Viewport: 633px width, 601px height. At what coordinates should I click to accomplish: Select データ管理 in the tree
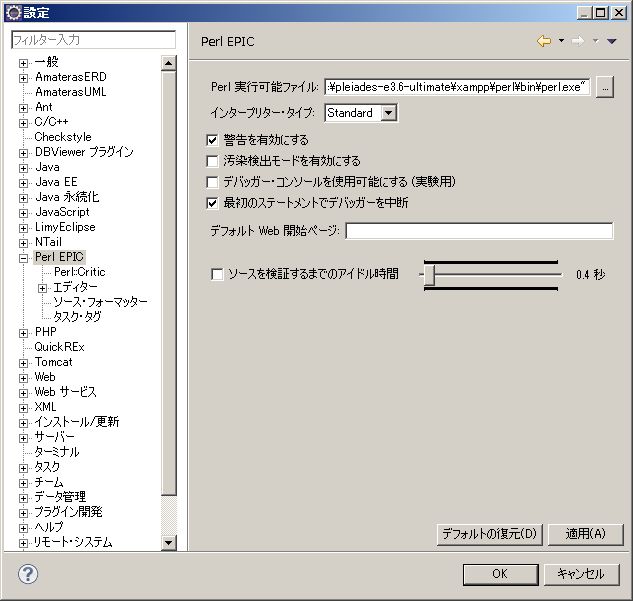point(60,496)
